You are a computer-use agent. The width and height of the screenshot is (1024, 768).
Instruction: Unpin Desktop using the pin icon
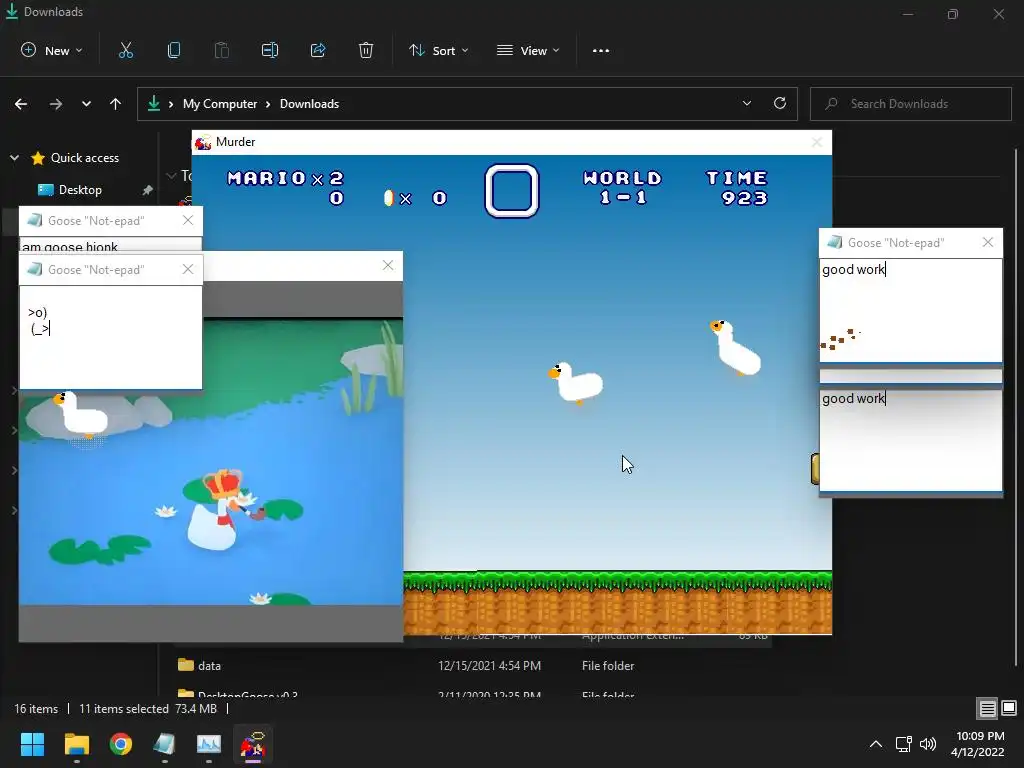point(148,190)
